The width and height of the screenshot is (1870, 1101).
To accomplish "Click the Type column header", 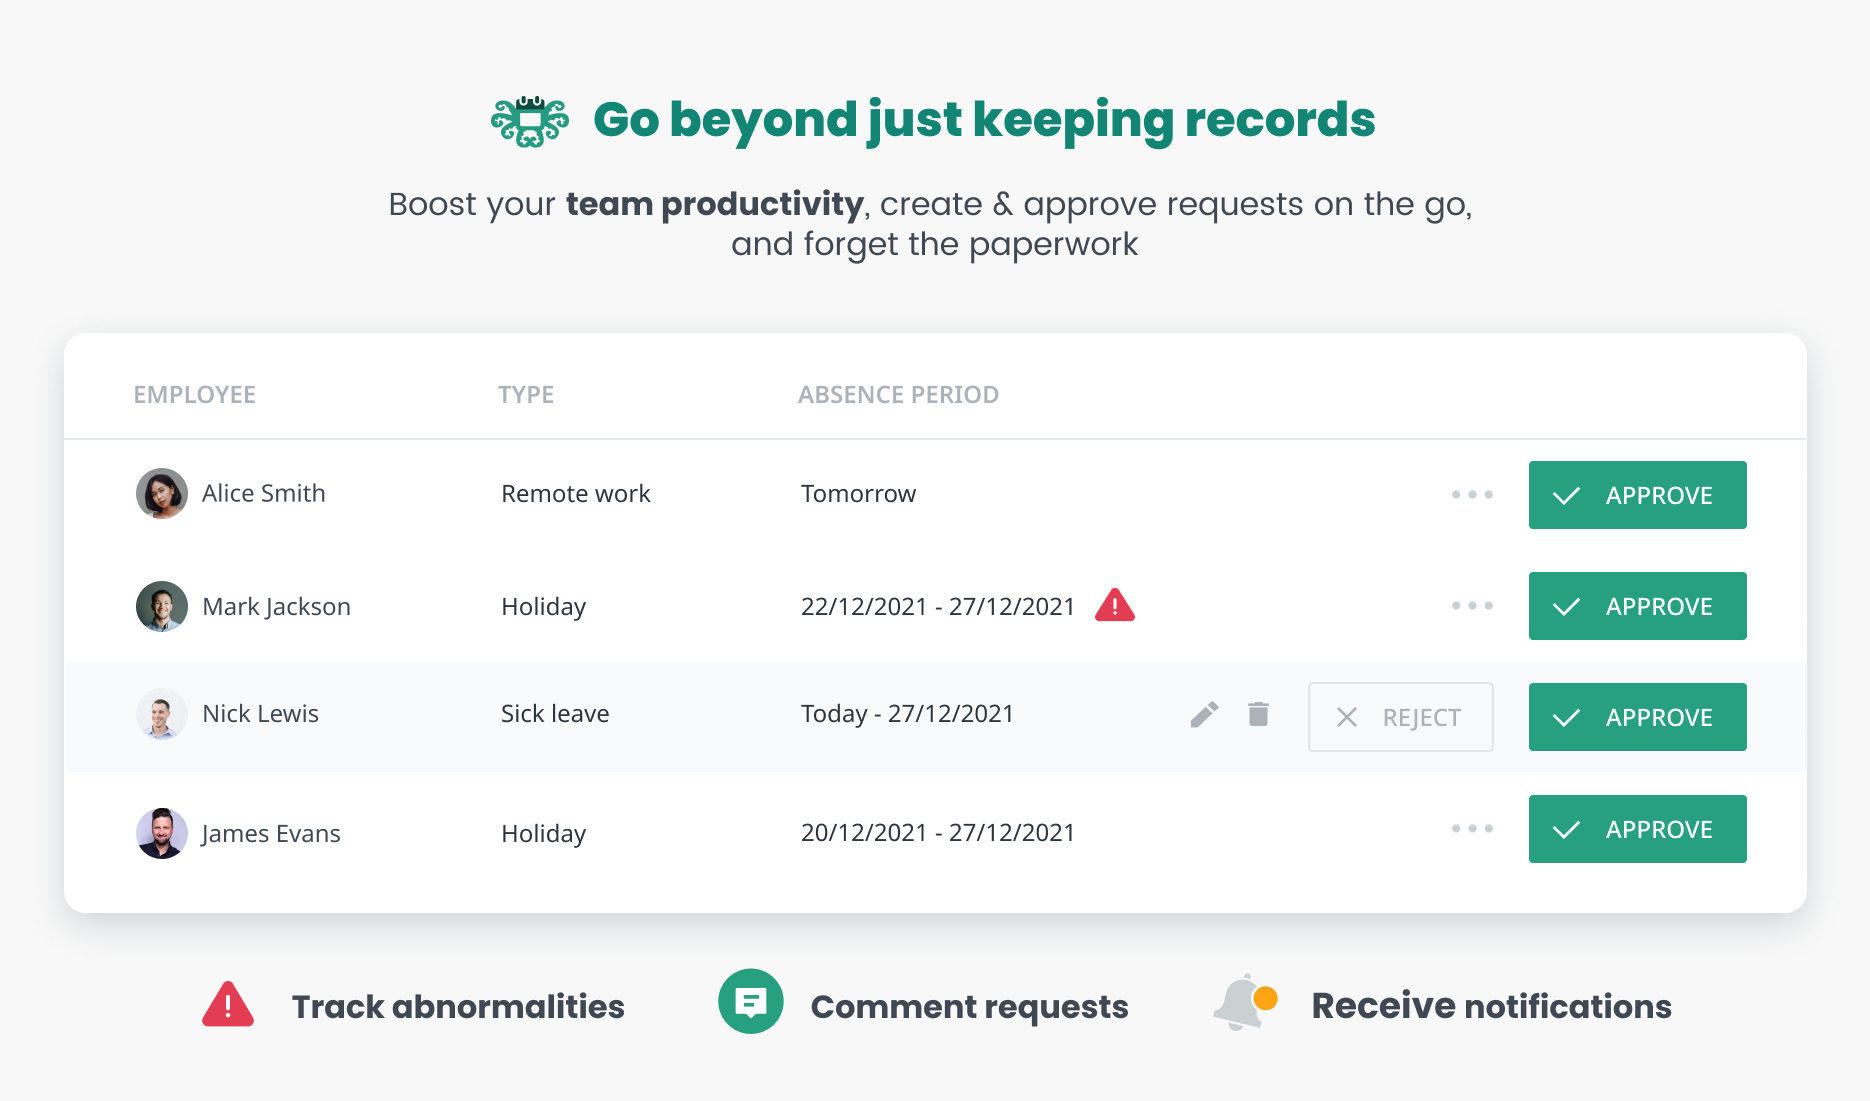I will [526, 395].
